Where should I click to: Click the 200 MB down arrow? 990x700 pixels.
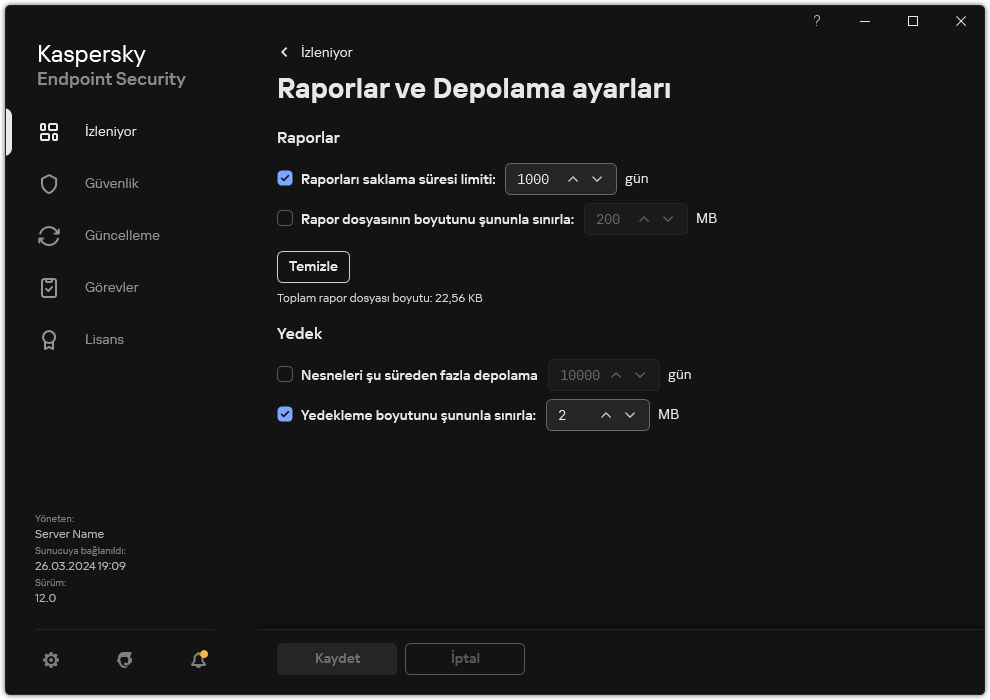(668, 218)
